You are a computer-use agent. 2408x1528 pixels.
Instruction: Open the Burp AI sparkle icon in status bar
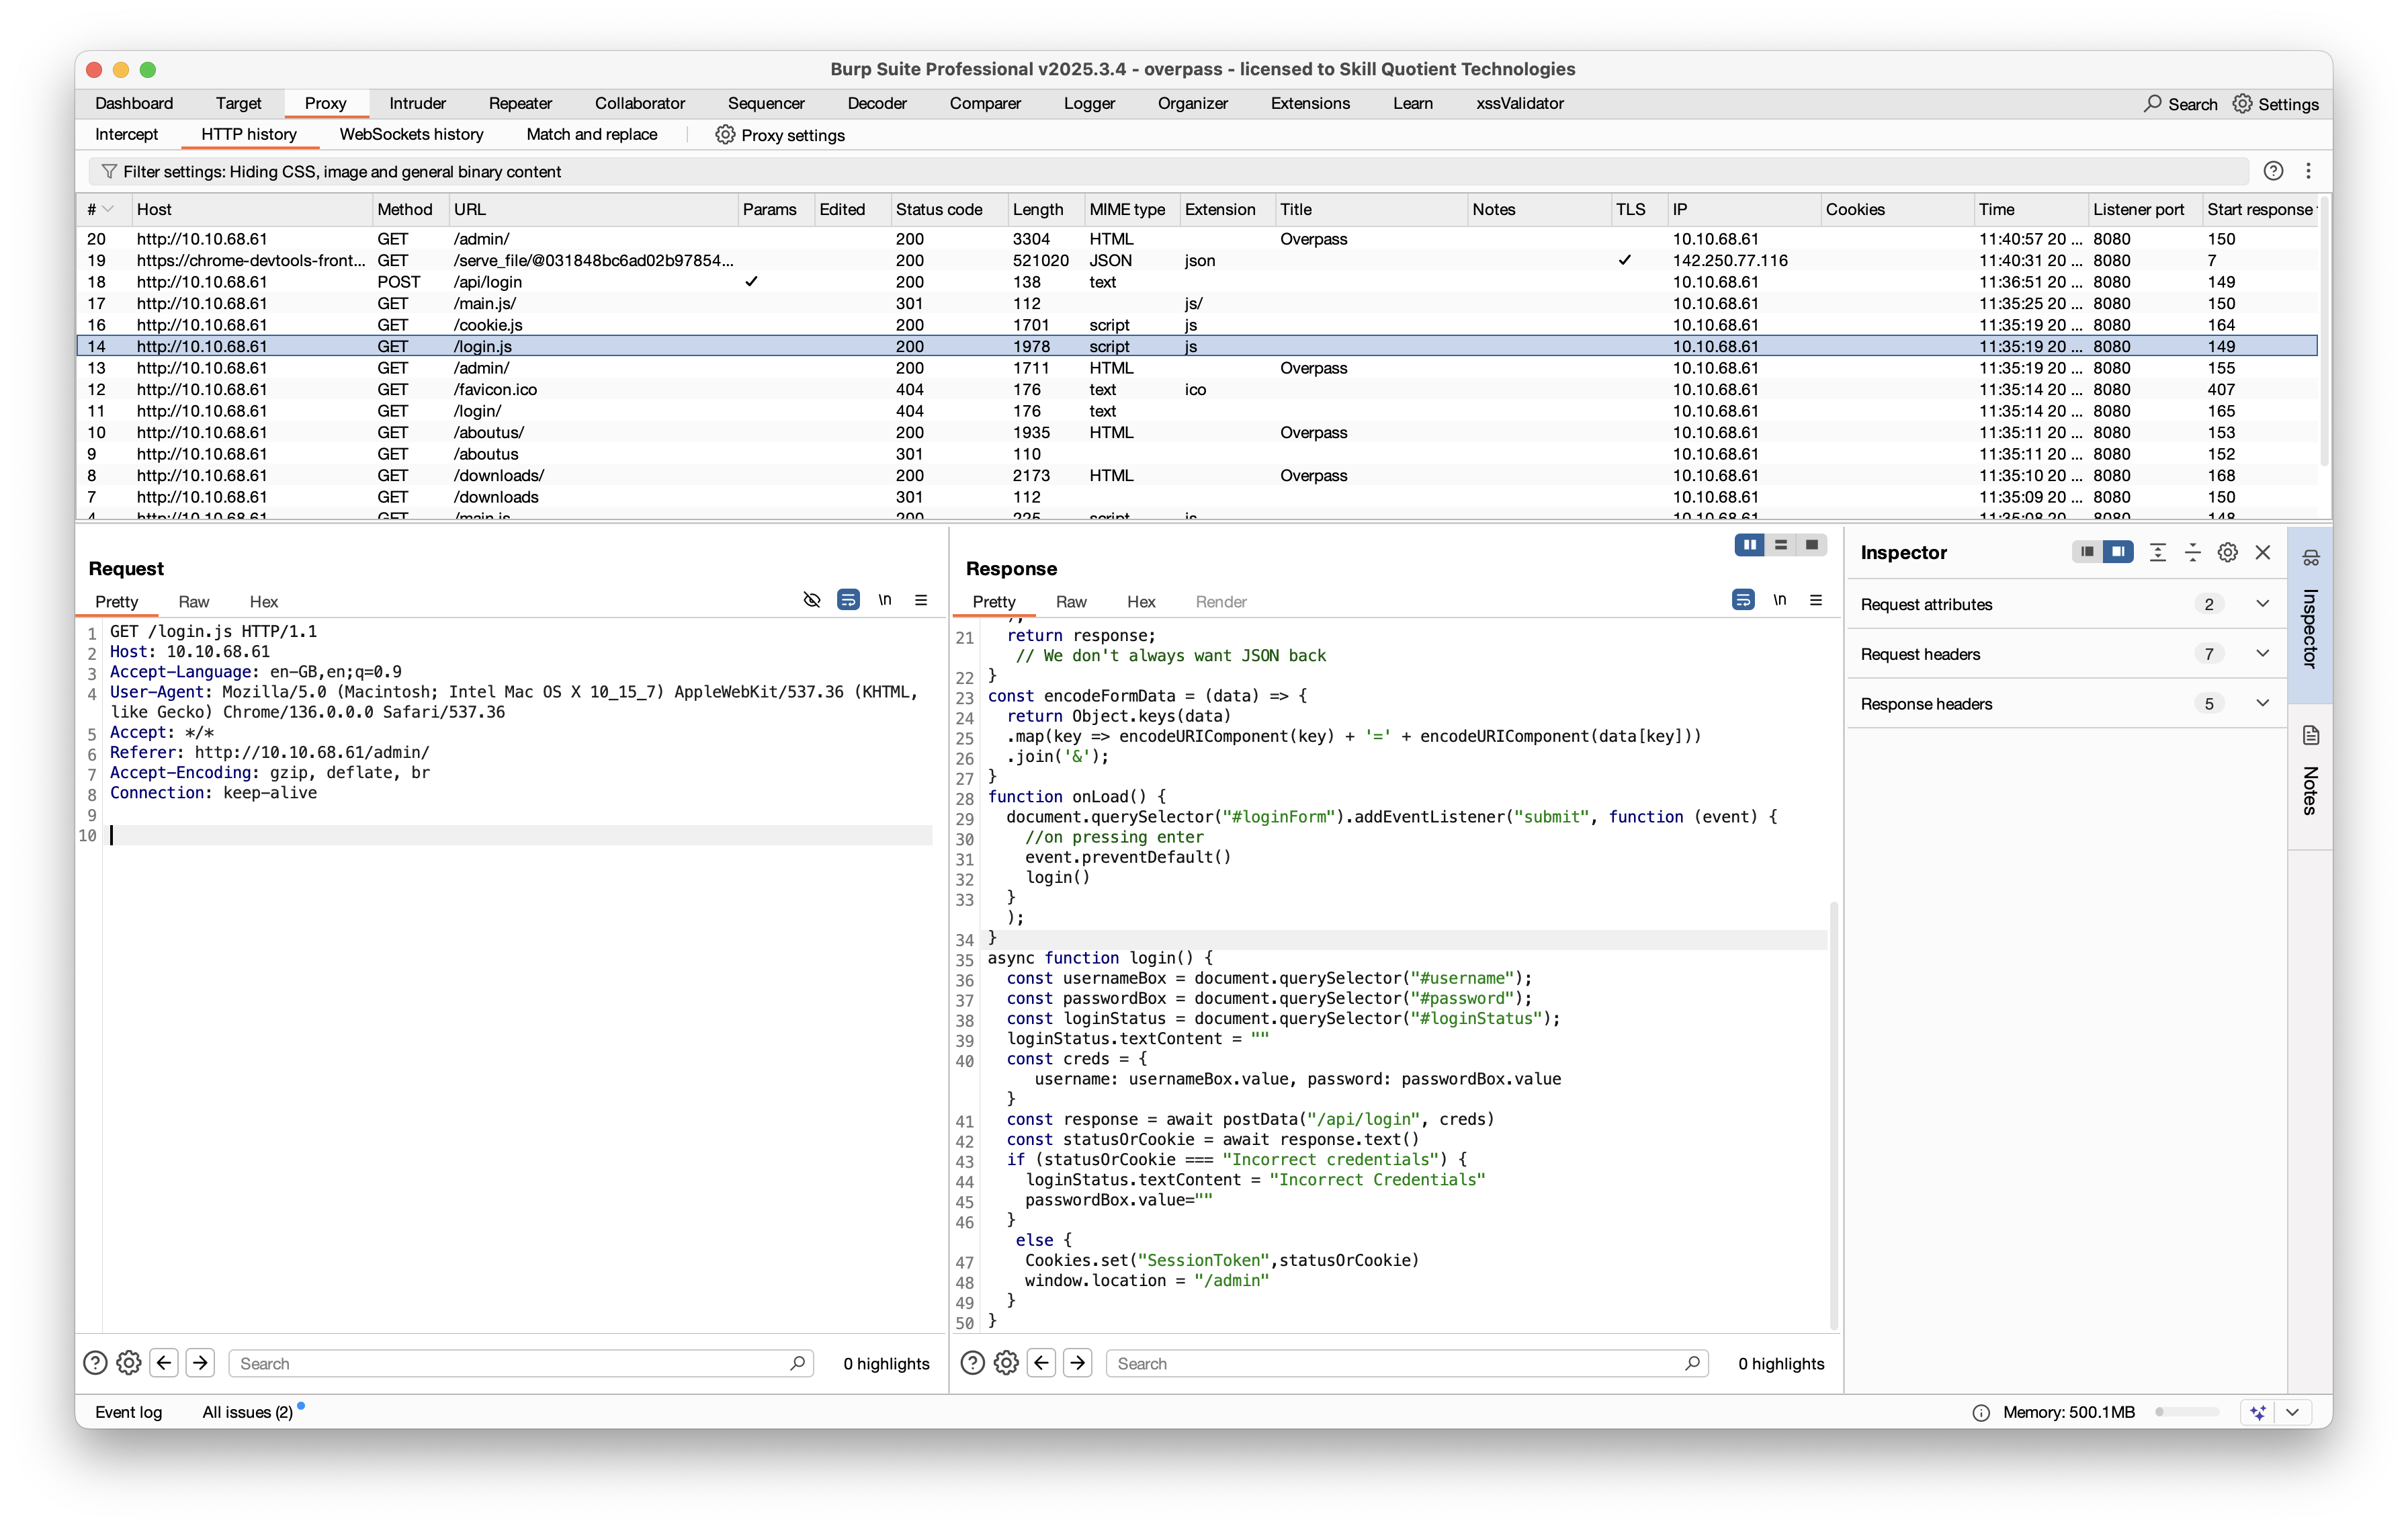tap(2258, 1412)
